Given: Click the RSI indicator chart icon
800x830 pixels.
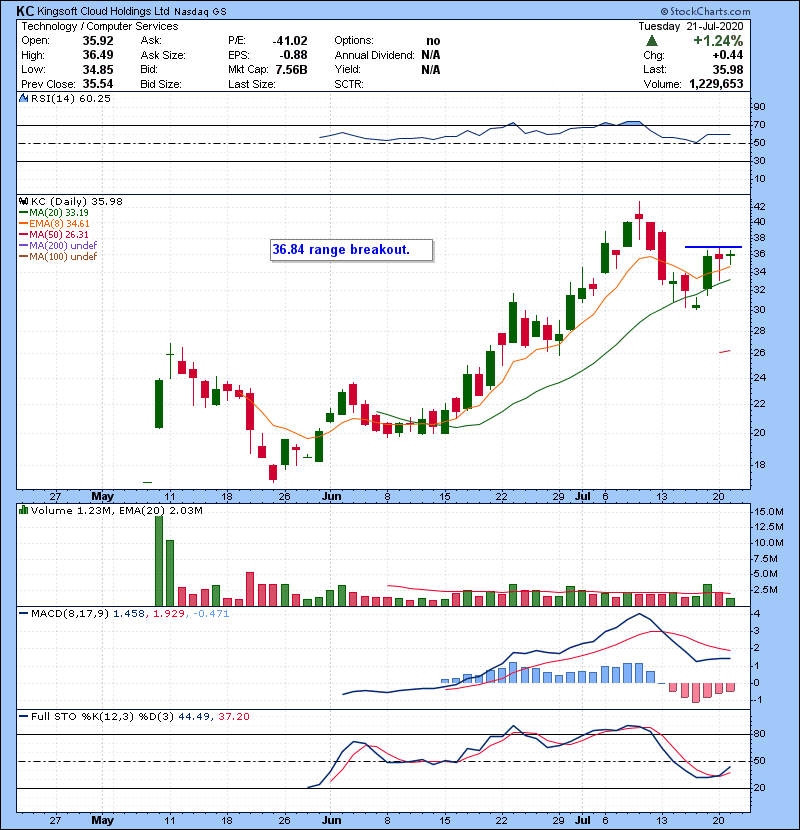Looking at the screenshot, I should (23, 98).
